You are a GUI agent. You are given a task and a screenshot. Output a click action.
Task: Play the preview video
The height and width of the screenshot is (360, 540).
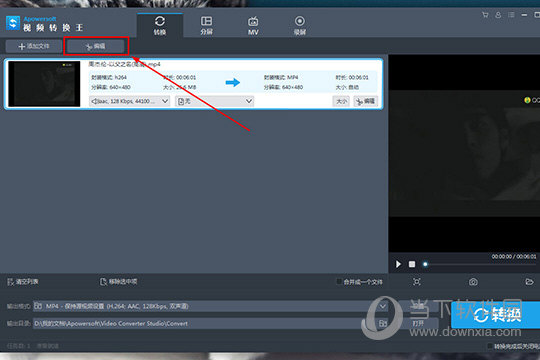[x=398, y=264]
